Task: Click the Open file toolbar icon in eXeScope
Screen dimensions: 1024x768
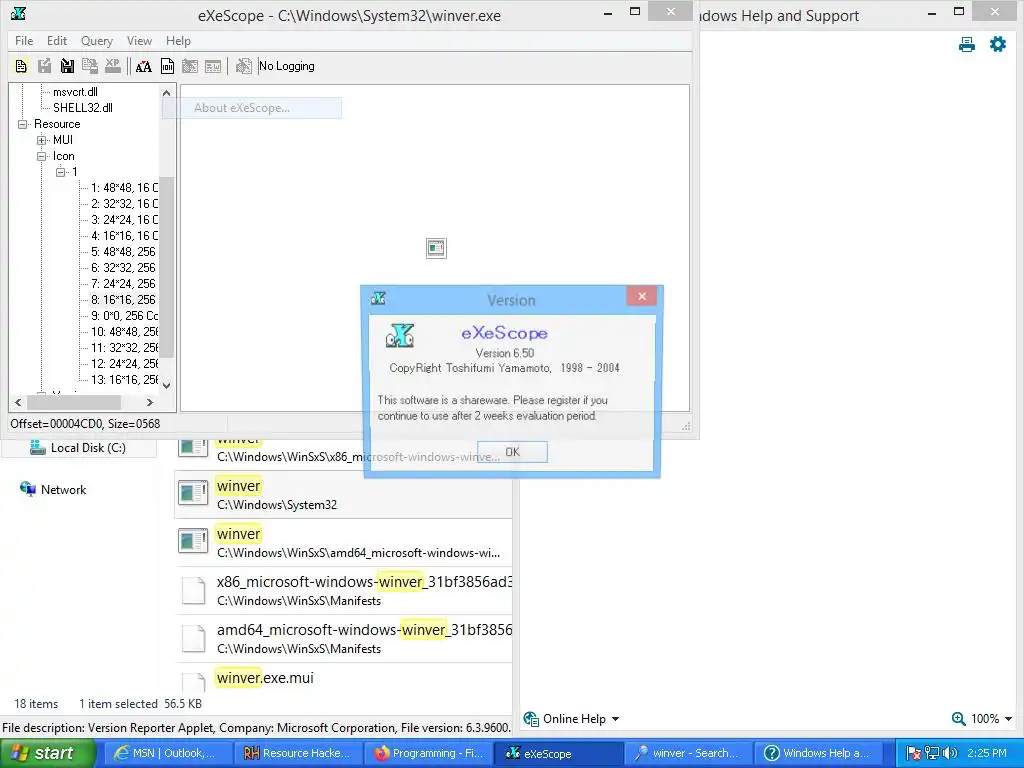Action: (x=21, y=66)
